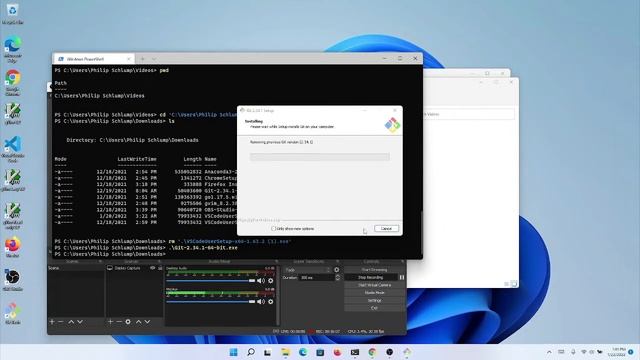640x360 pixels.
Task: Open Microsoft Edge desktop shortcut
Action: click(x=13, y=49)
